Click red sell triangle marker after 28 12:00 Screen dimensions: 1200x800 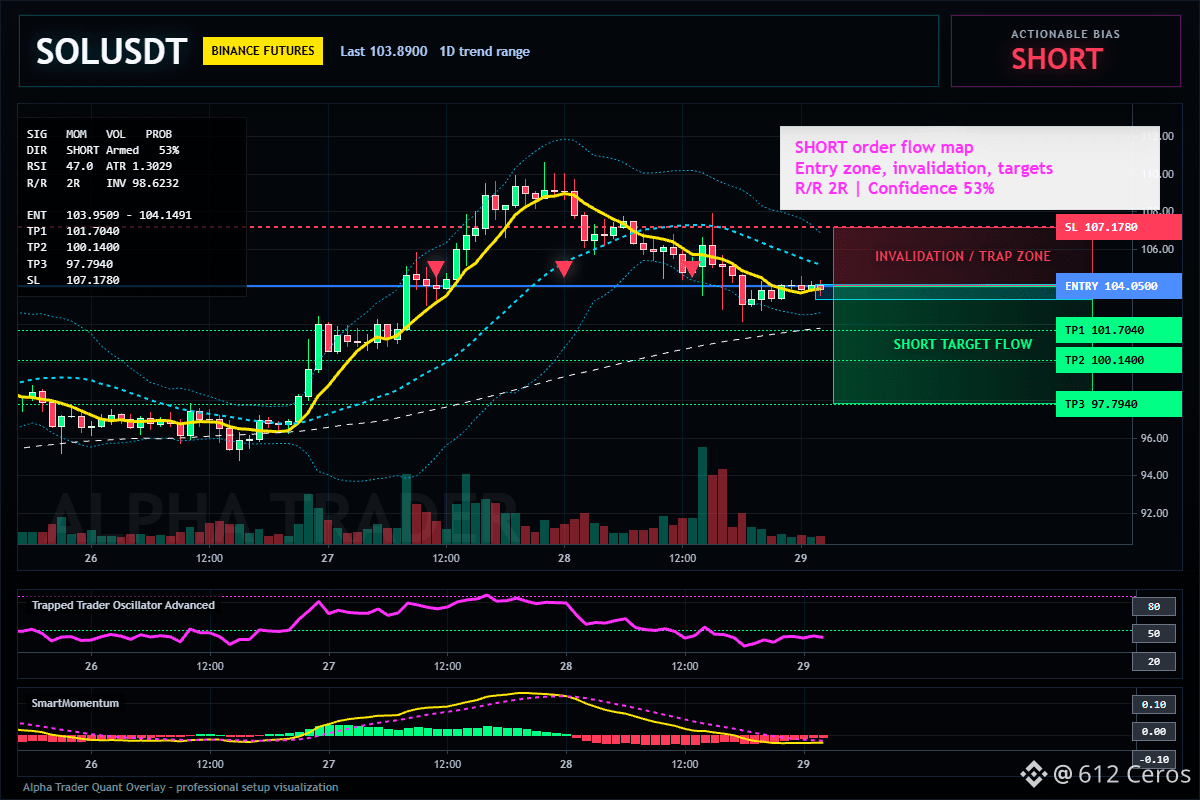tap(691, 268)
